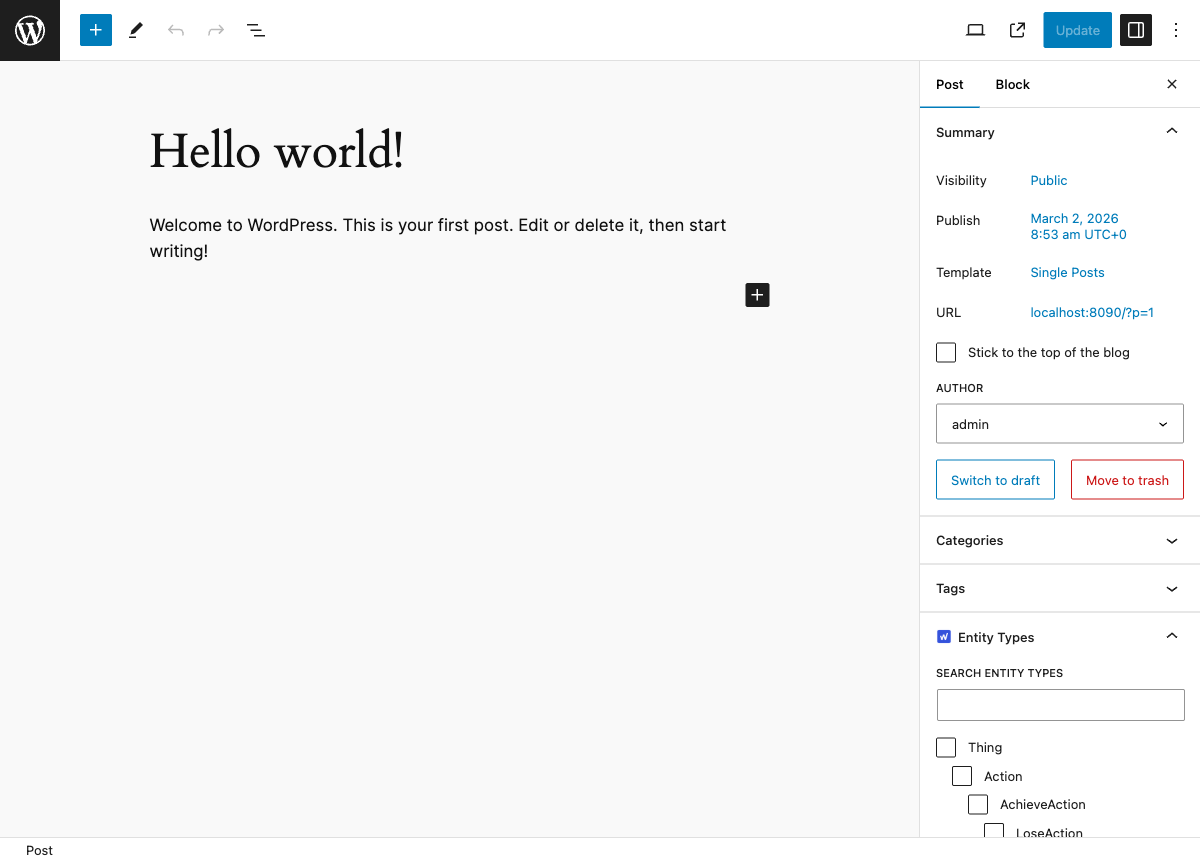
Task: Enable Stick to the top of the blog
Action: click(946, 352)
